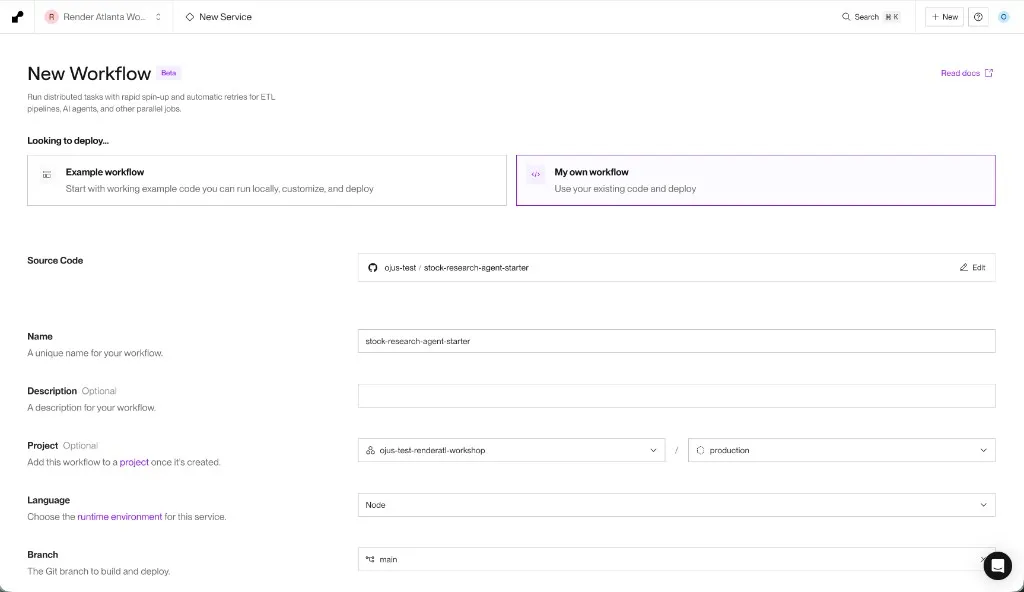
Task: Open the Search box in header
Action: [x=871, y=17]
